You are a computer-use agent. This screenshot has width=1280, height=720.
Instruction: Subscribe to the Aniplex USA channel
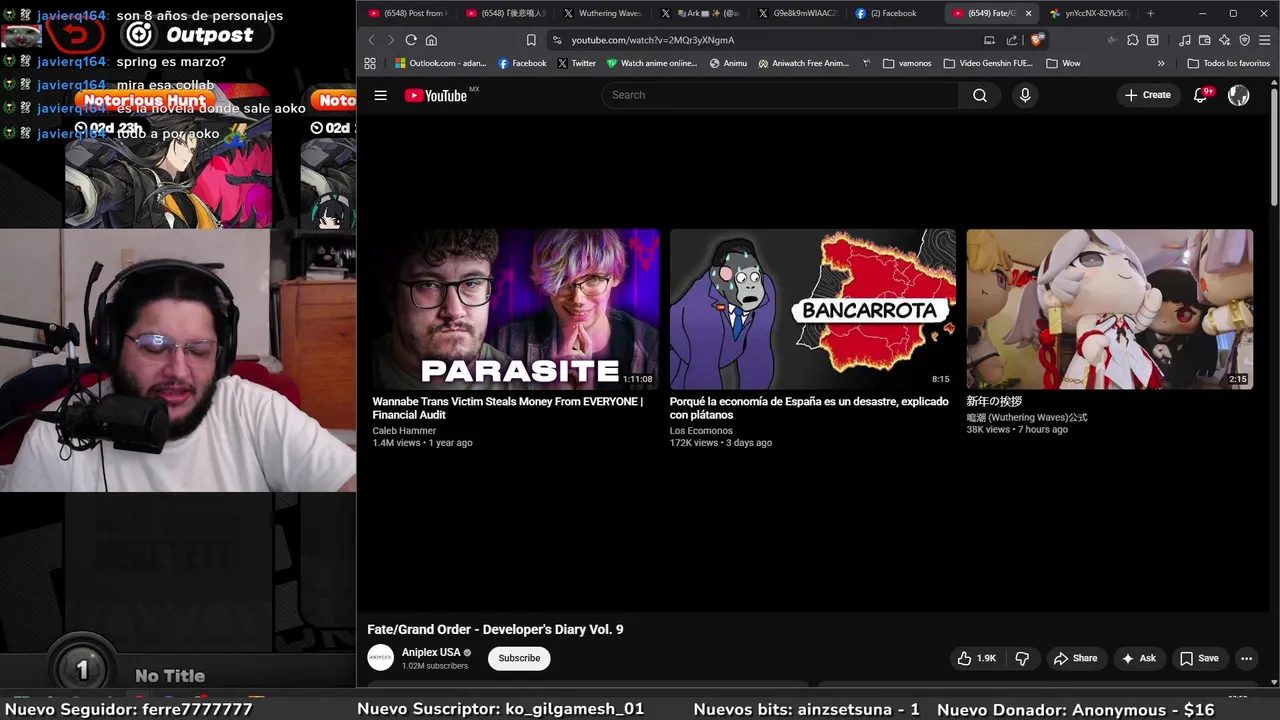click(519, 658)
